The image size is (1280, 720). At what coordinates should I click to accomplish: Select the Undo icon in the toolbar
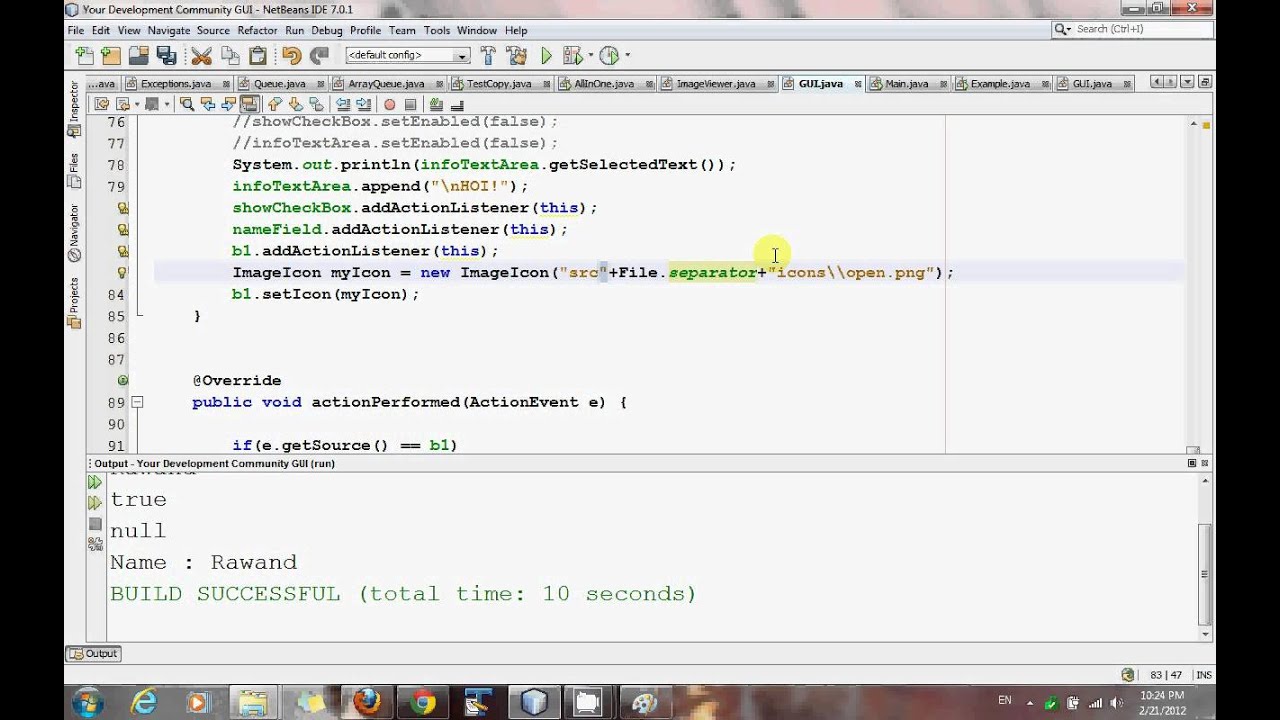(x=291, y=55)
